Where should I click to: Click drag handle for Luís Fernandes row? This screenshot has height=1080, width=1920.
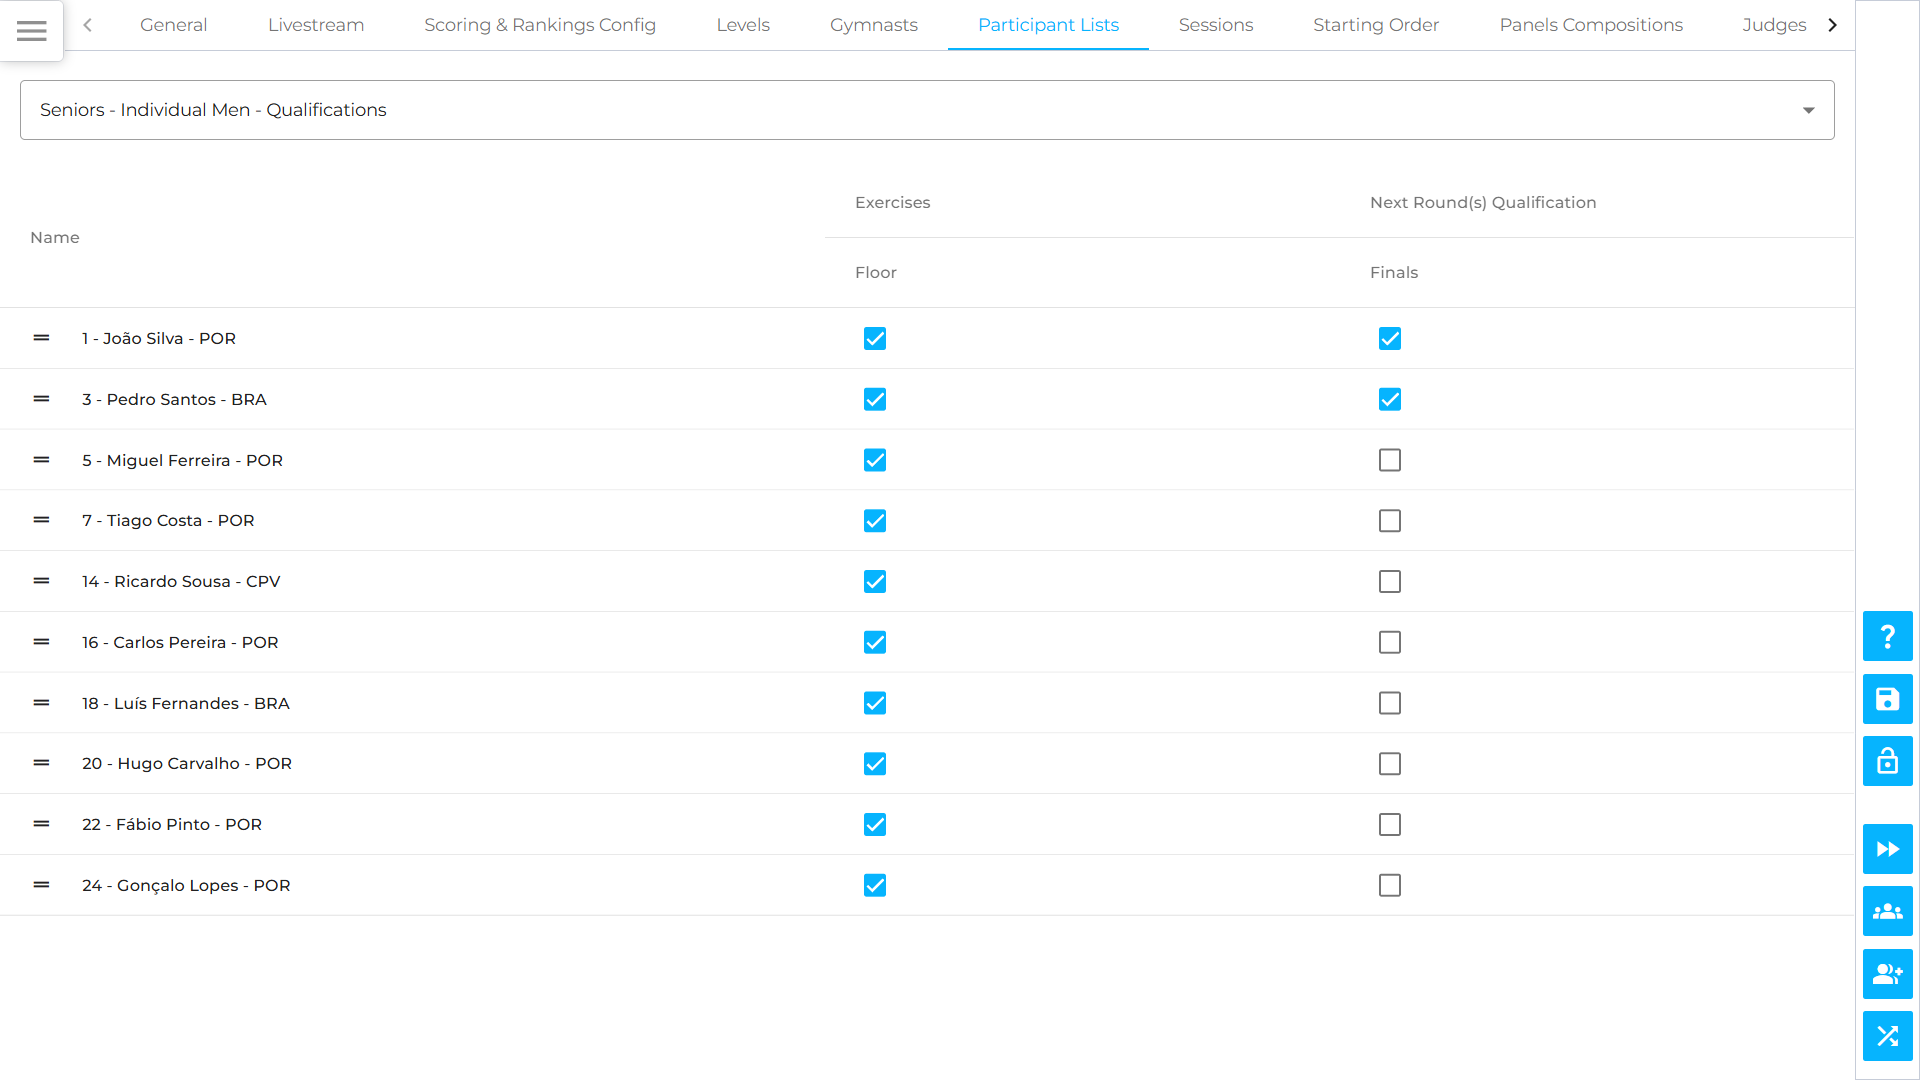point(41,703)
